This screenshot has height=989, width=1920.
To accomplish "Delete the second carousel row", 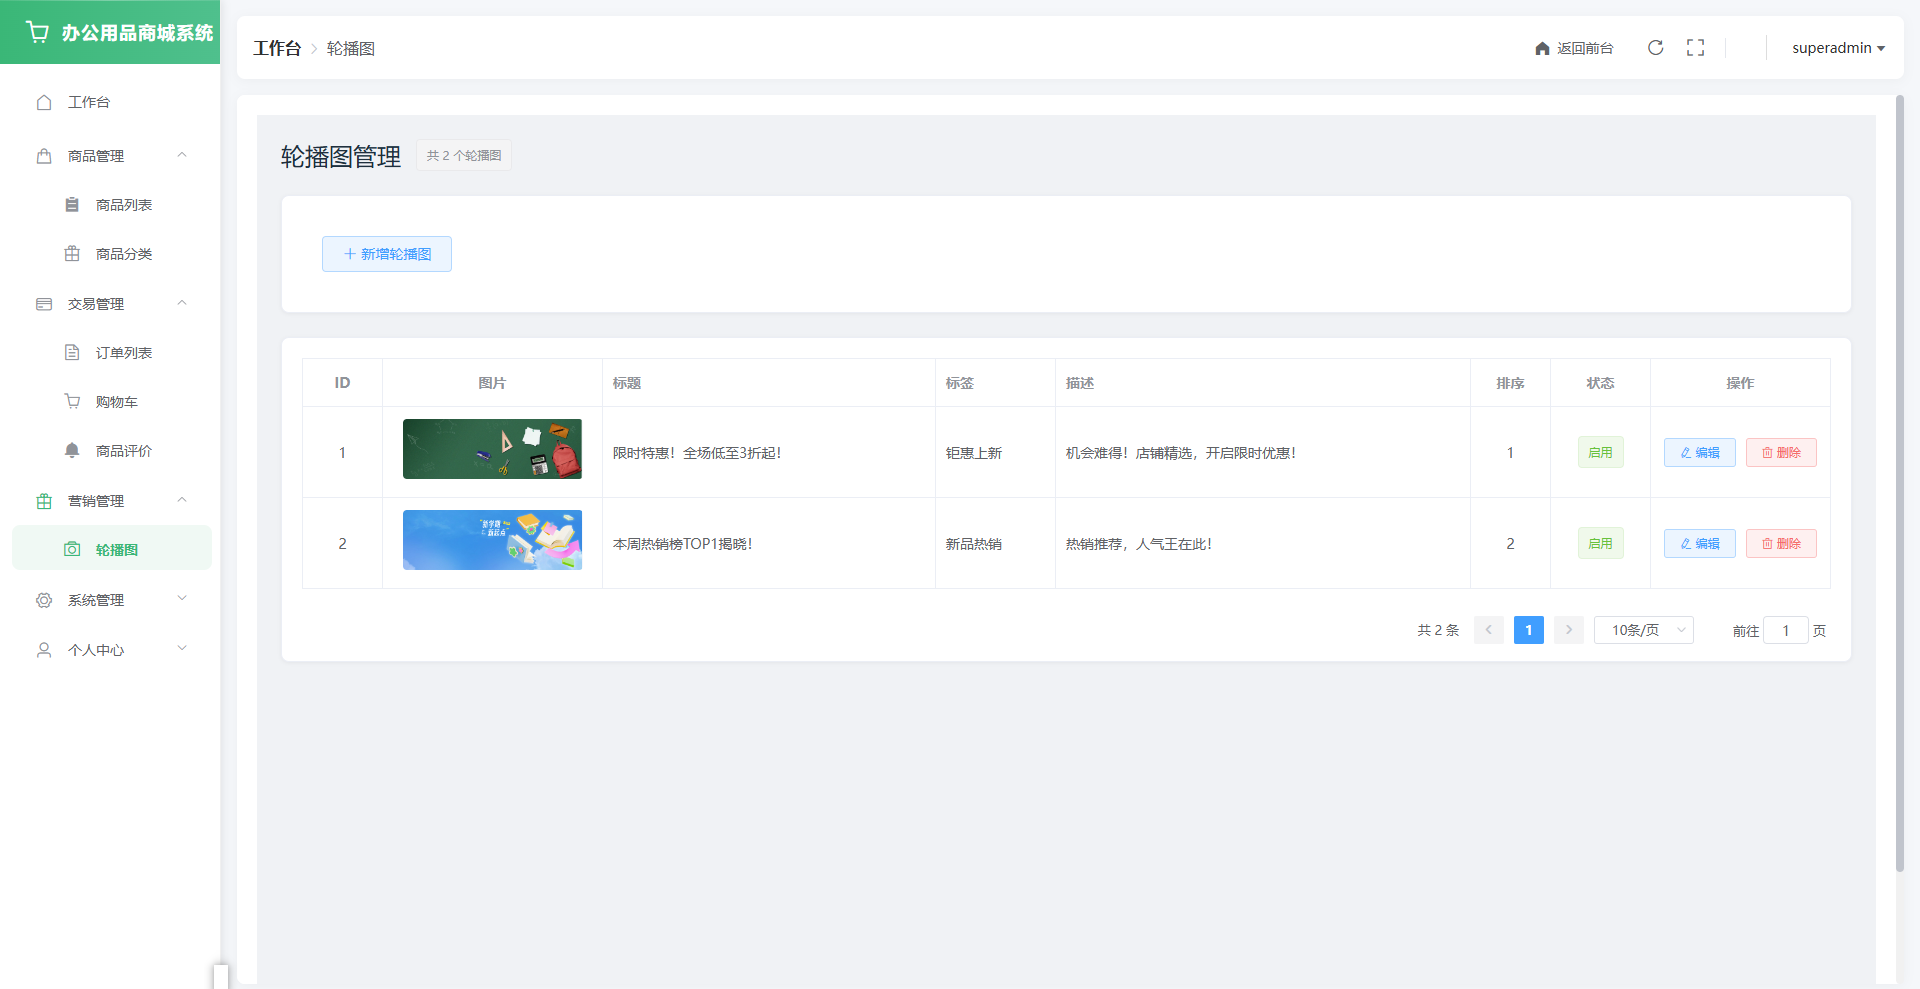I will coord(1781,544).
